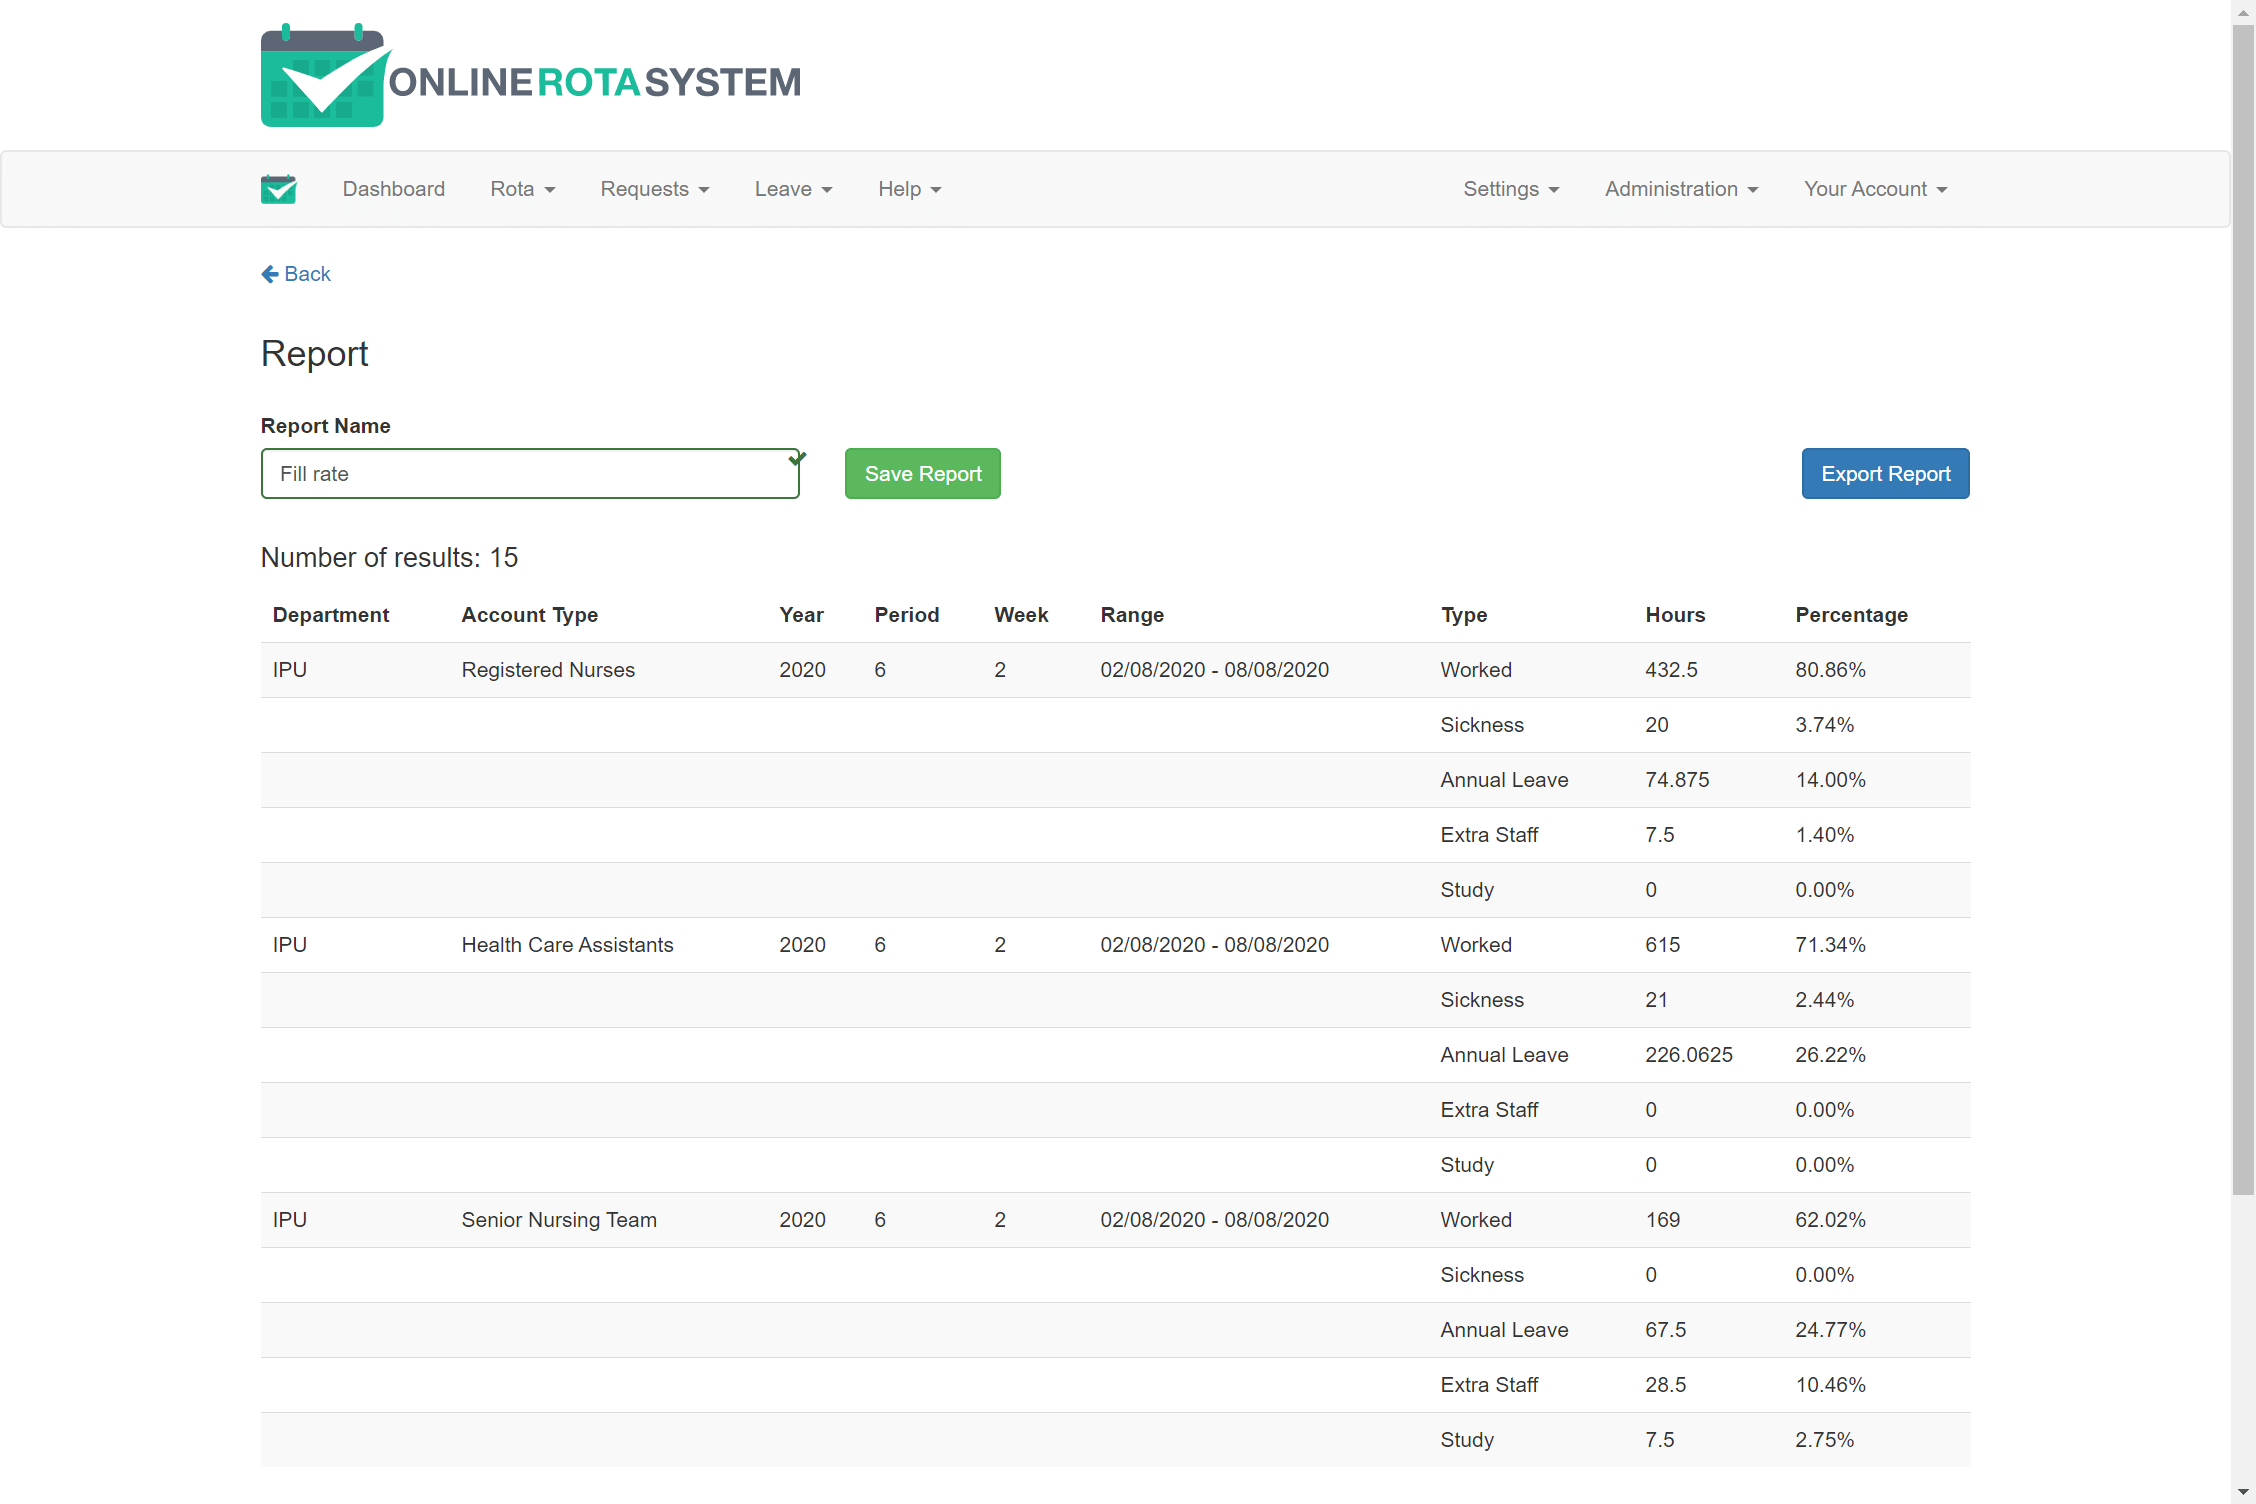Click the 226.0625 hours value
Viewport: 2256px width, 1504px height.
click(1689, 1055)
